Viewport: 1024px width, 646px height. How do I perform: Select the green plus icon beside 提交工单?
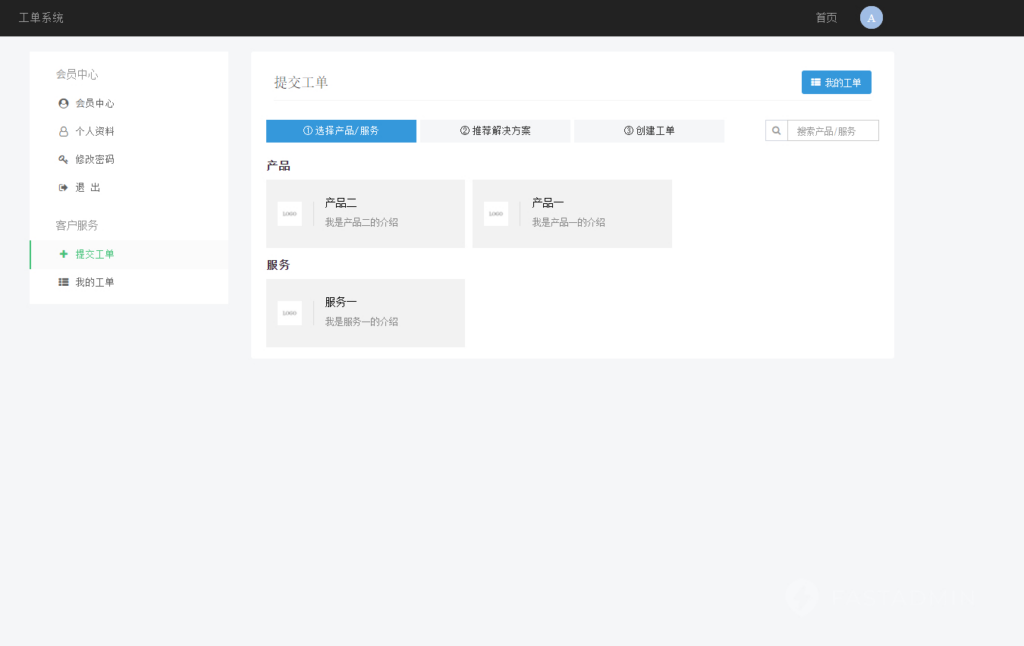pos(62,254)
